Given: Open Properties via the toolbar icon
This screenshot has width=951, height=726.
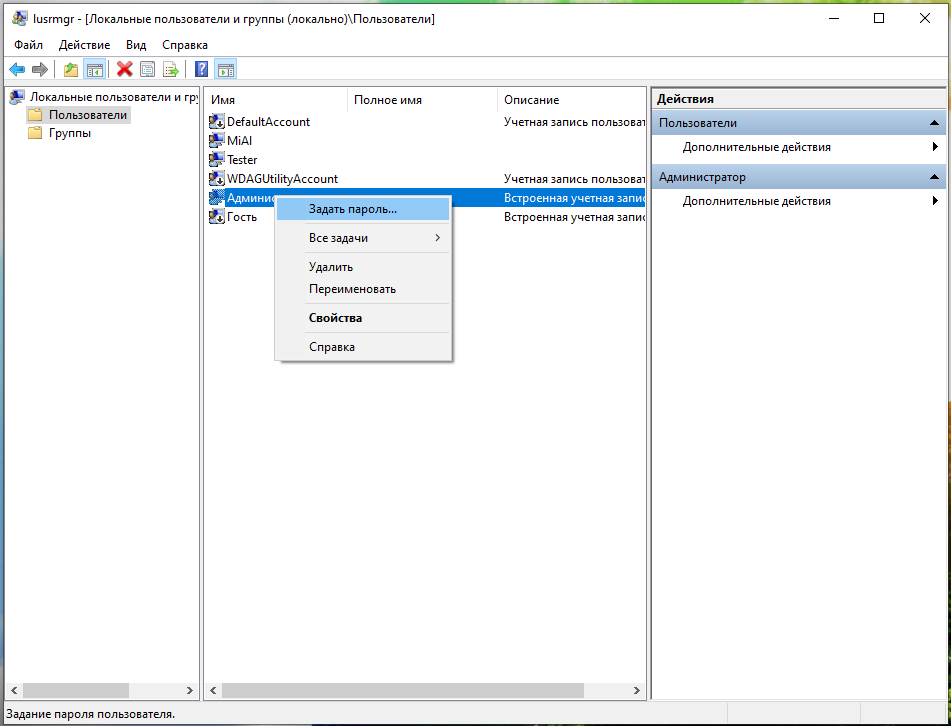Looking at the screenshot, I should pyautogui.click(x=148, y=69).
